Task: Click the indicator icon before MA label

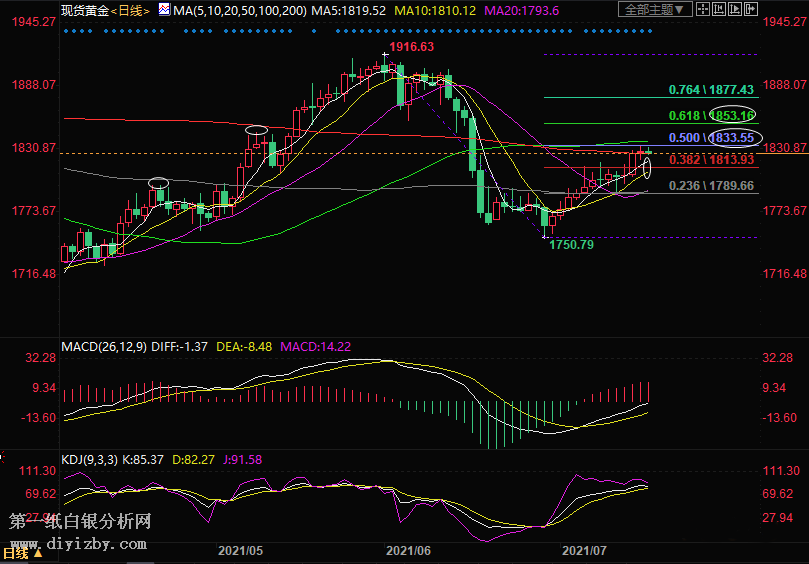Action: click(x=163, y=10)
